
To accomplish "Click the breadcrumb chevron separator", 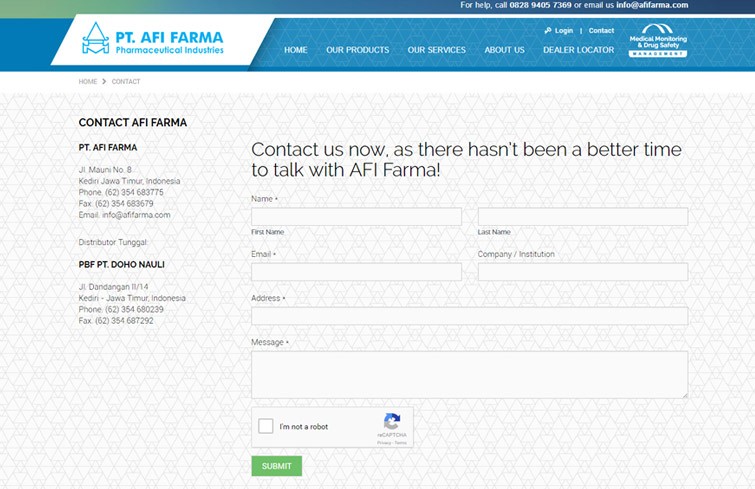I will pyautogui.click(x=104, y=81).
